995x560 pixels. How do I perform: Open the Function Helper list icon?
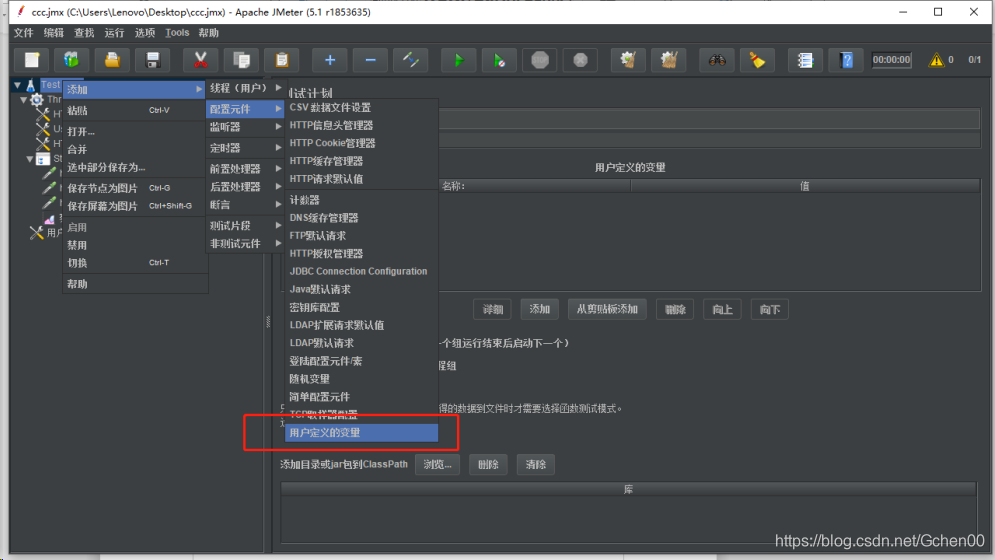805,60
